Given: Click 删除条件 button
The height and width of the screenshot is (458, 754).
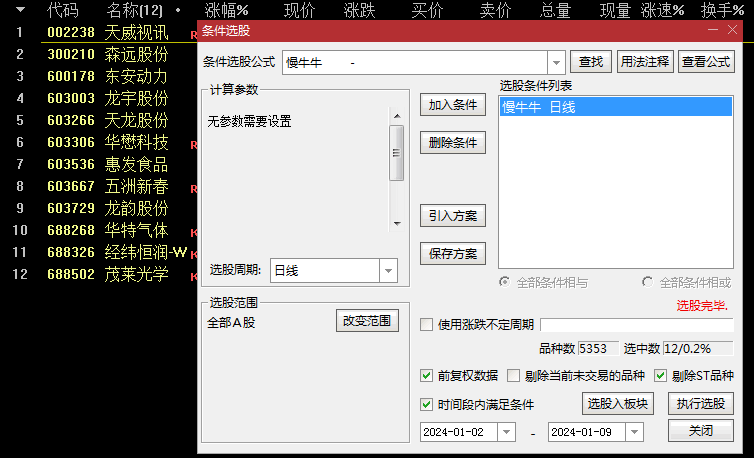Looking at the screenshot, I should coord(453,143).
